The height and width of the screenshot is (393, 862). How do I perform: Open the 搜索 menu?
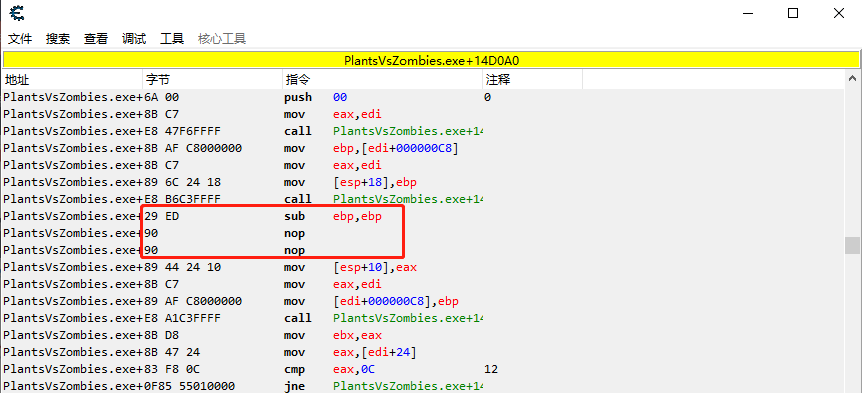pyautogui.click(x=58, y=38)
